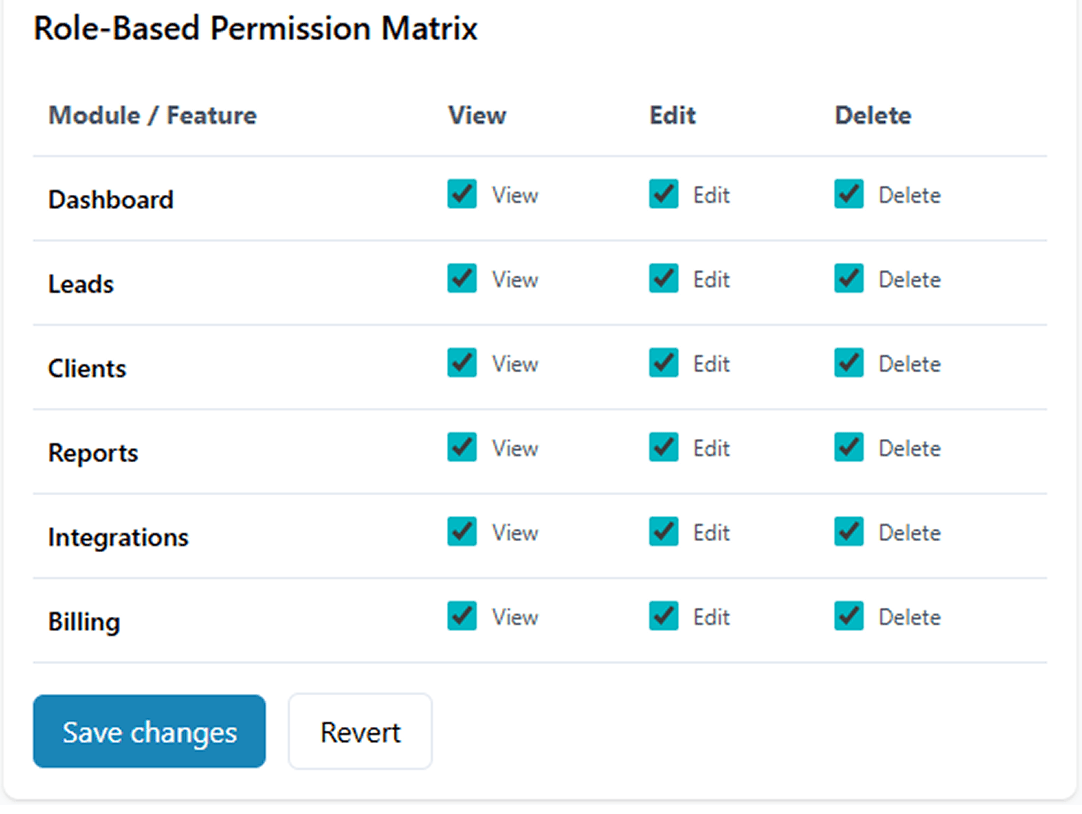Uncheck Integrations Edit checkbox
1082x814 pixels.
pos(664,532)
